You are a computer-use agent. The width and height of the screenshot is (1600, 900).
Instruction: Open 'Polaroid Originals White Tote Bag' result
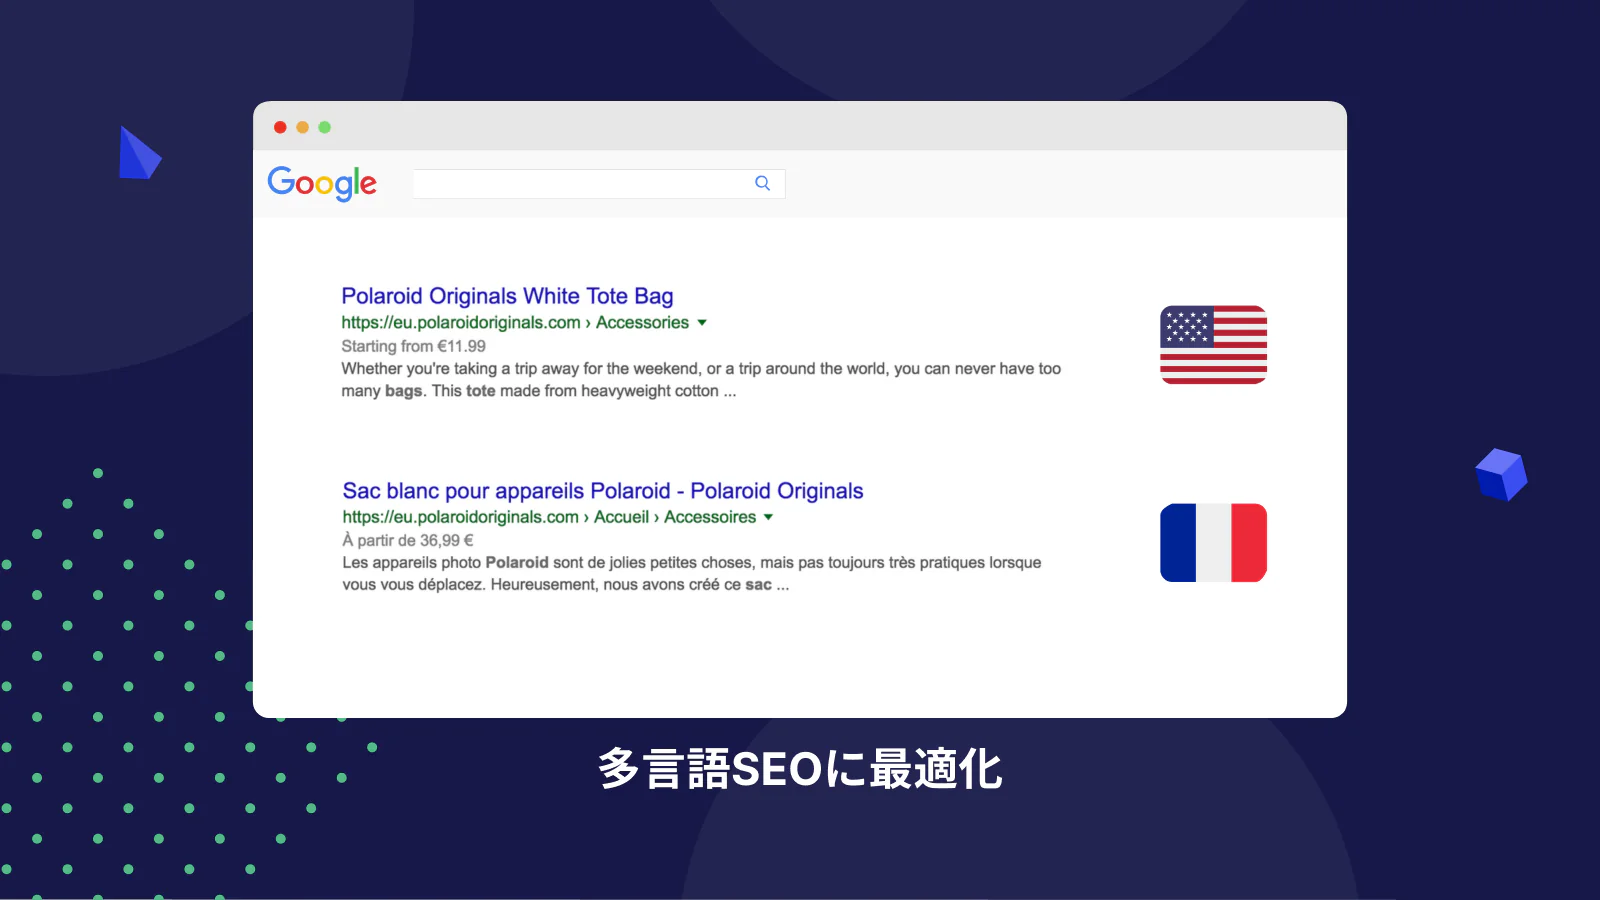pos(507,296)
